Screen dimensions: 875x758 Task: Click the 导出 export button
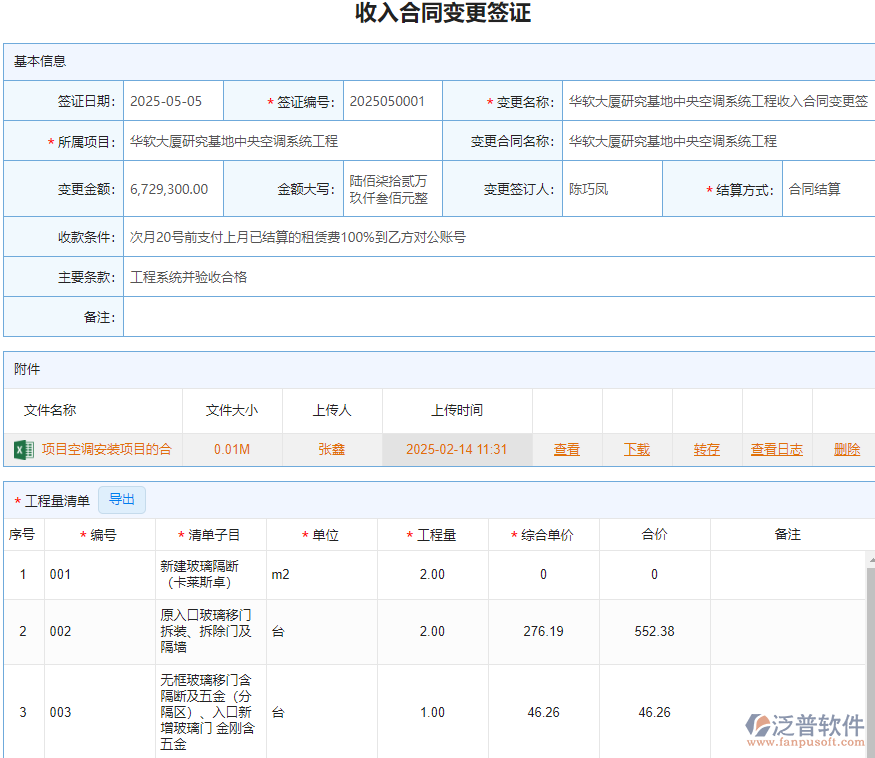point(121,500)
